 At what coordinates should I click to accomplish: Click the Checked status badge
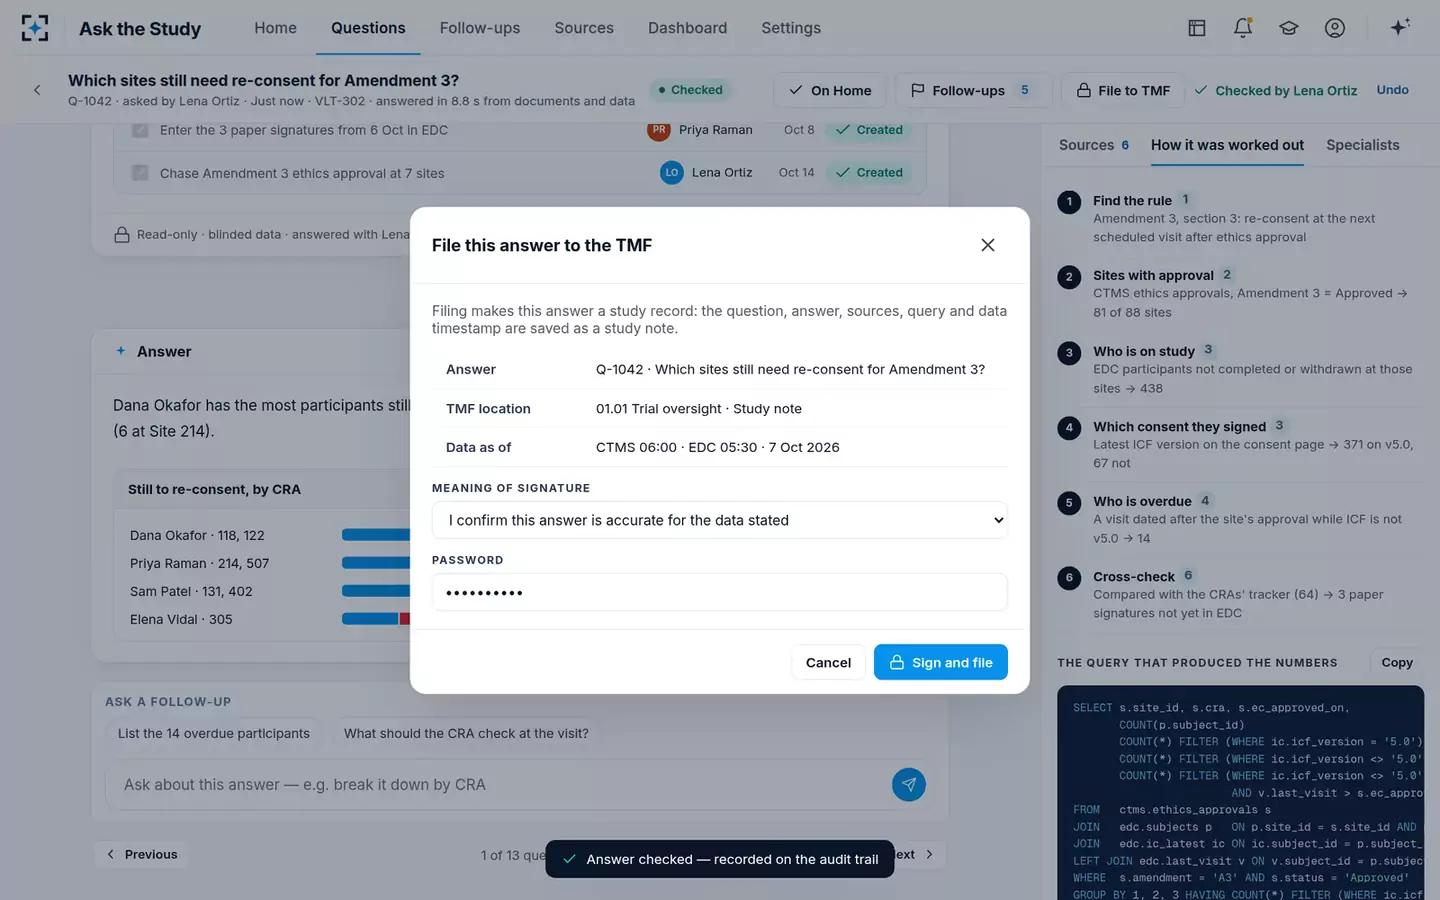coord(690,90)
